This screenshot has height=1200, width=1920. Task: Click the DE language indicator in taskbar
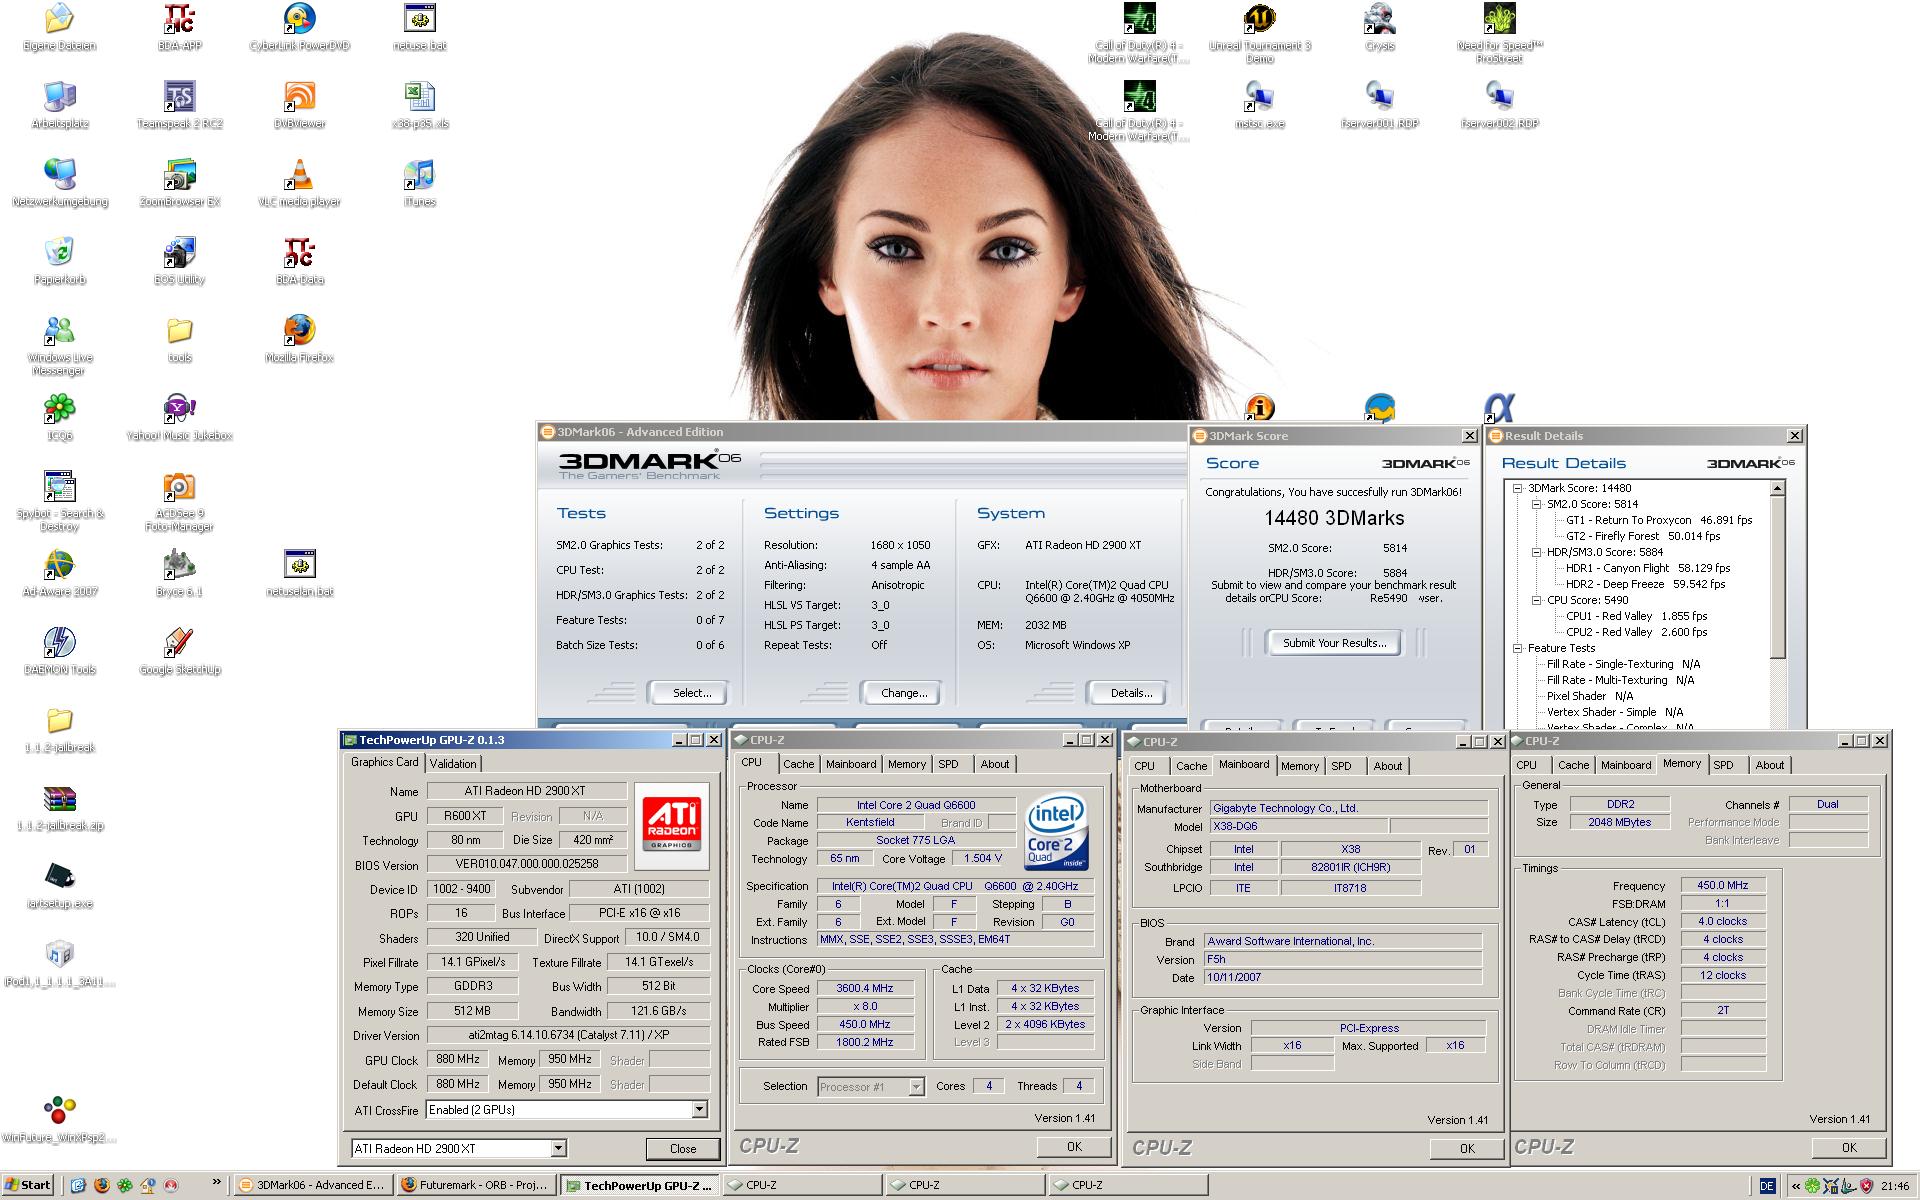[x=1766, y=1186]
